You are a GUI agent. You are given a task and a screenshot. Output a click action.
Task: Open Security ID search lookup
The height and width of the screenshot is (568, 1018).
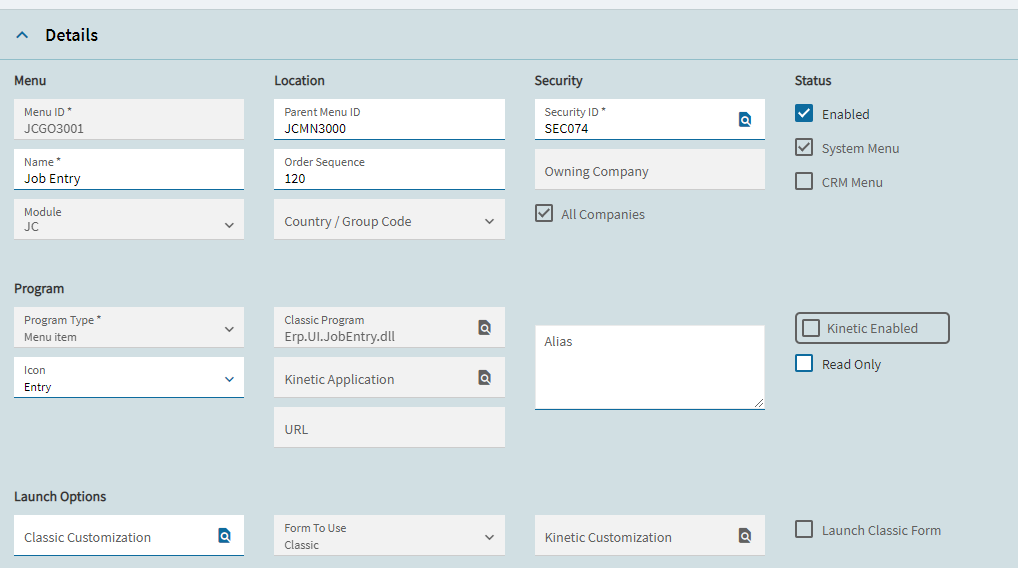[745, 119]
